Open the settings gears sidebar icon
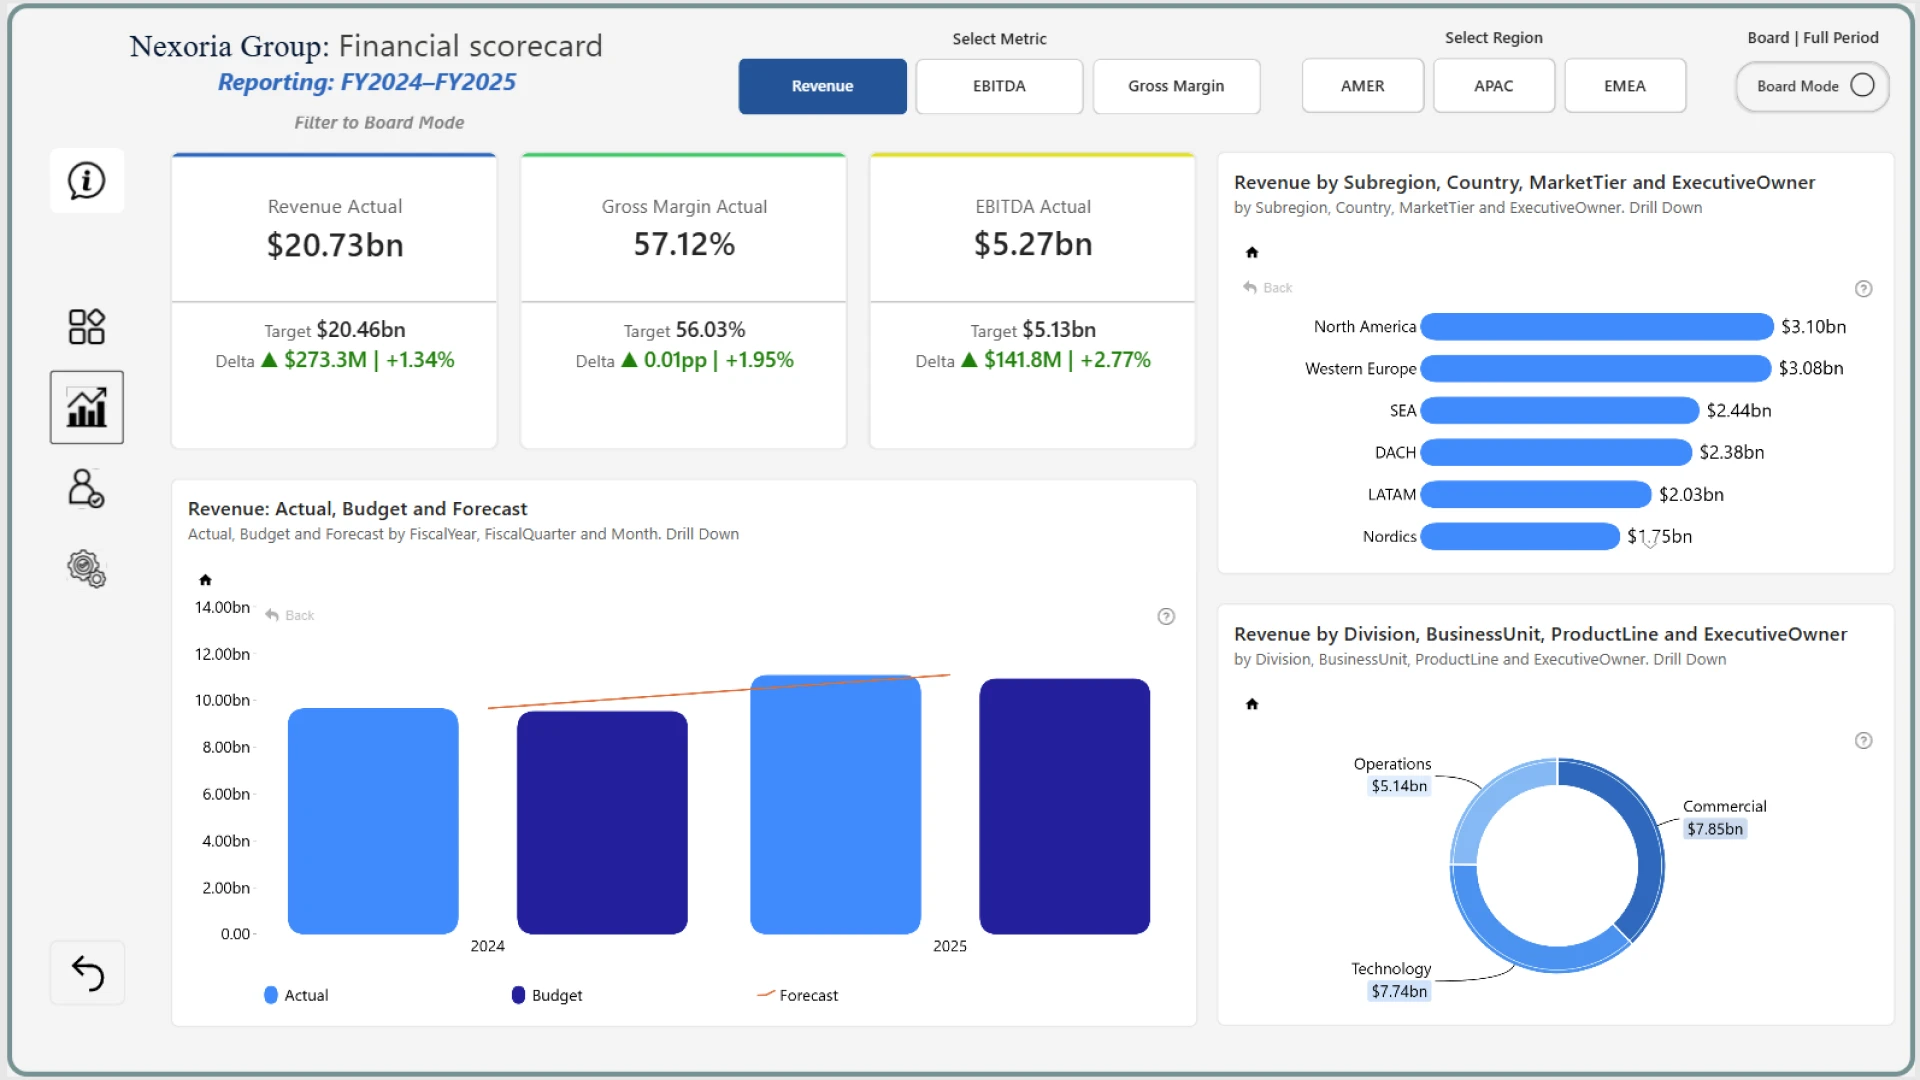Image resolution: width=1920 pixels, height=1080 pixels. coord(87,569)
